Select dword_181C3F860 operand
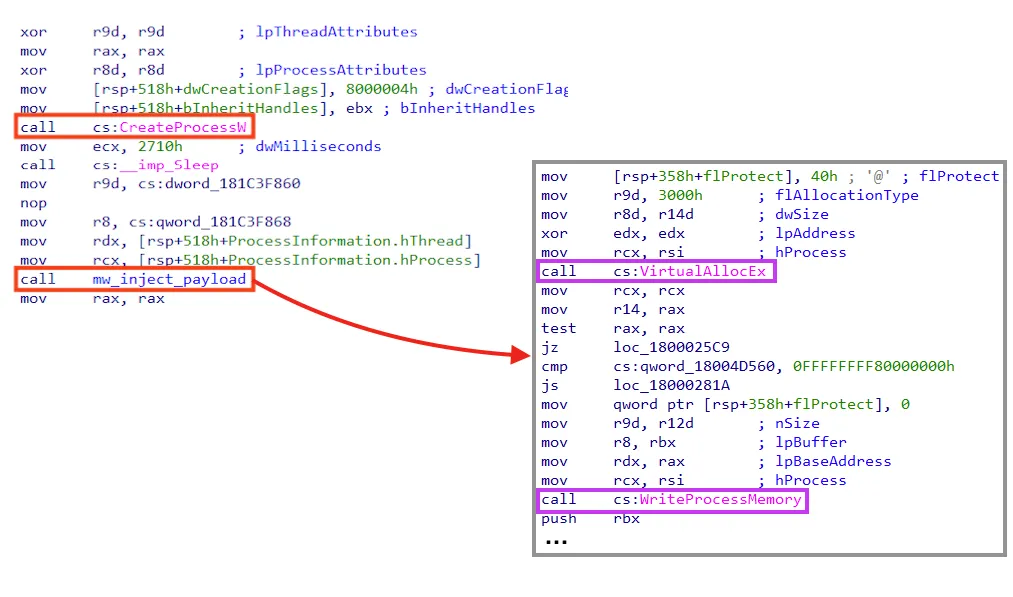The width and height of the screenshot is (1013, 597). 233,184
